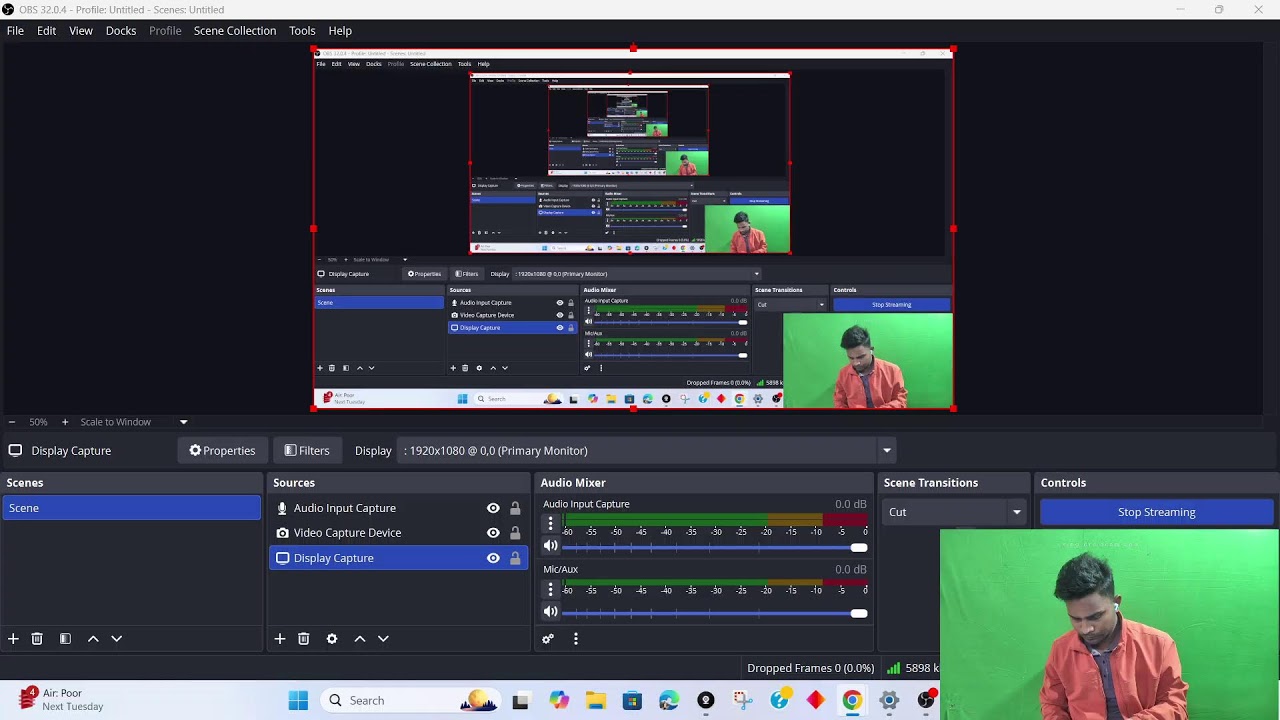Open View menu

81,30
